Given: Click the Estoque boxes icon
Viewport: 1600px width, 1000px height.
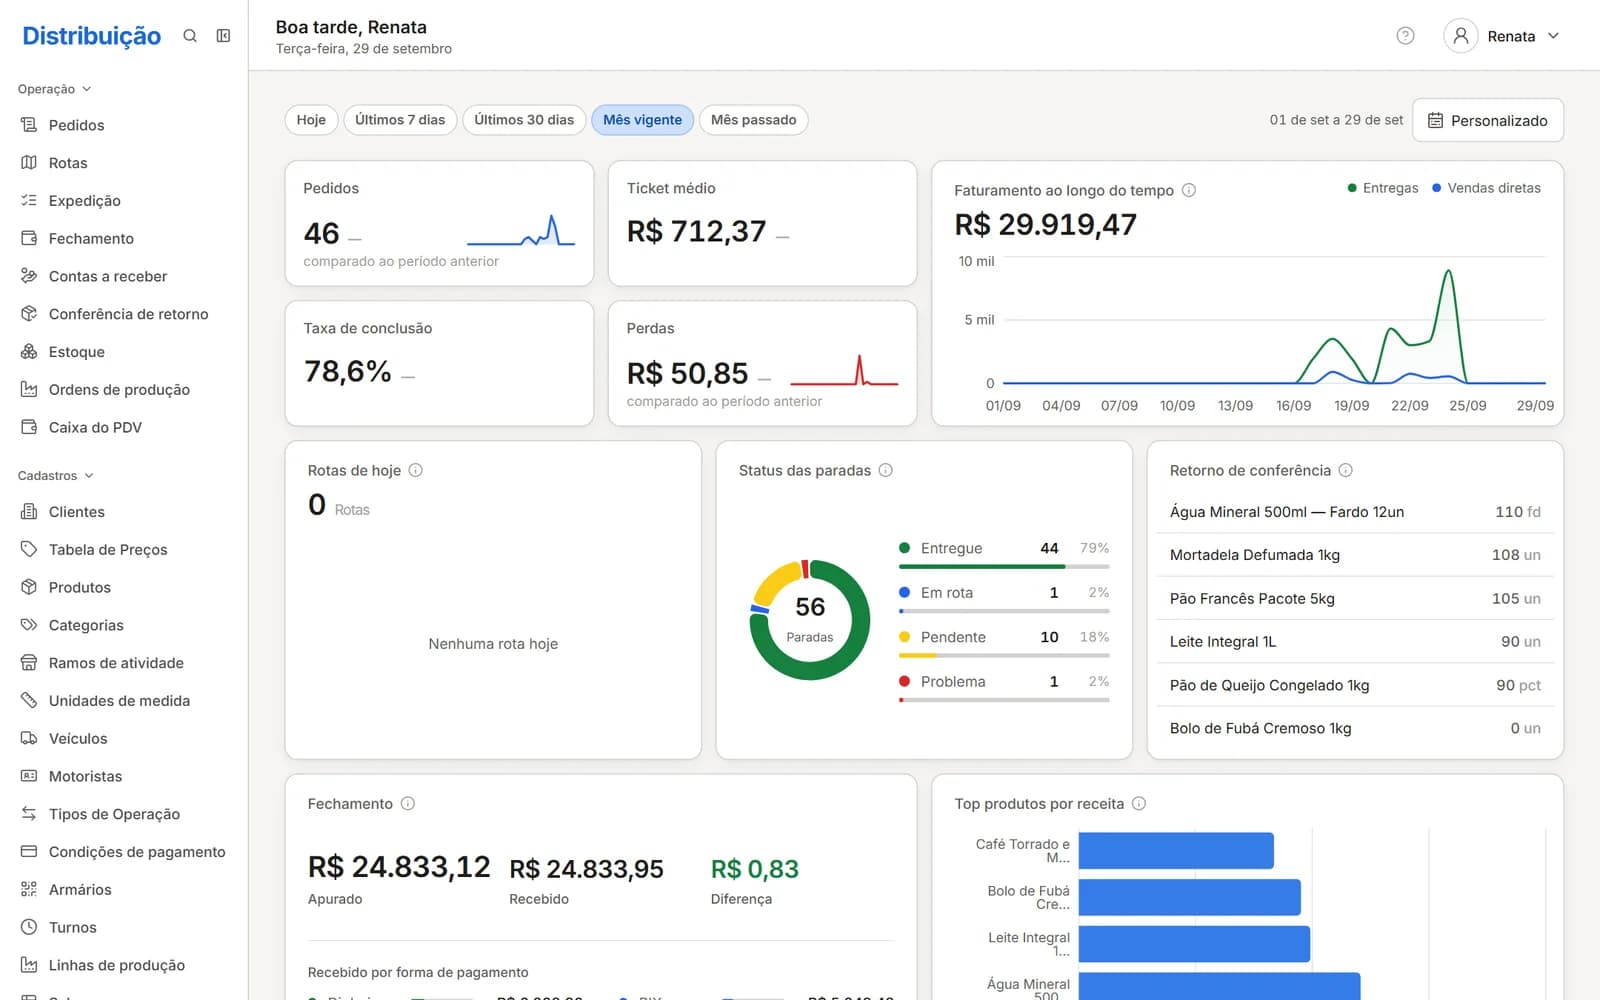Looking at the screenshot, I should 29,352.
